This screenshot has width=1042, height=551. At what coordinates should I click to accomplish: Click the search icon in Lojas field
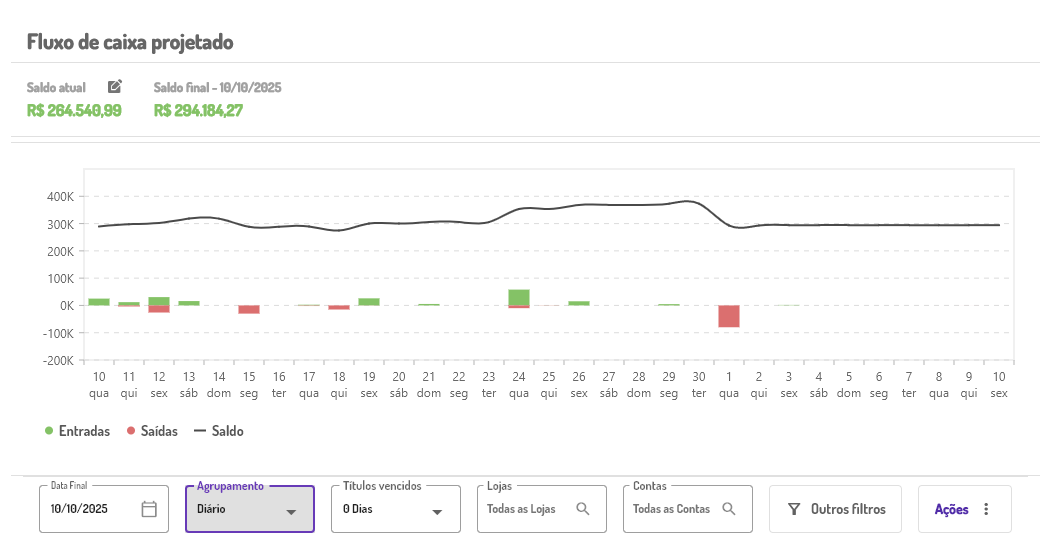(x=583, y=509)
